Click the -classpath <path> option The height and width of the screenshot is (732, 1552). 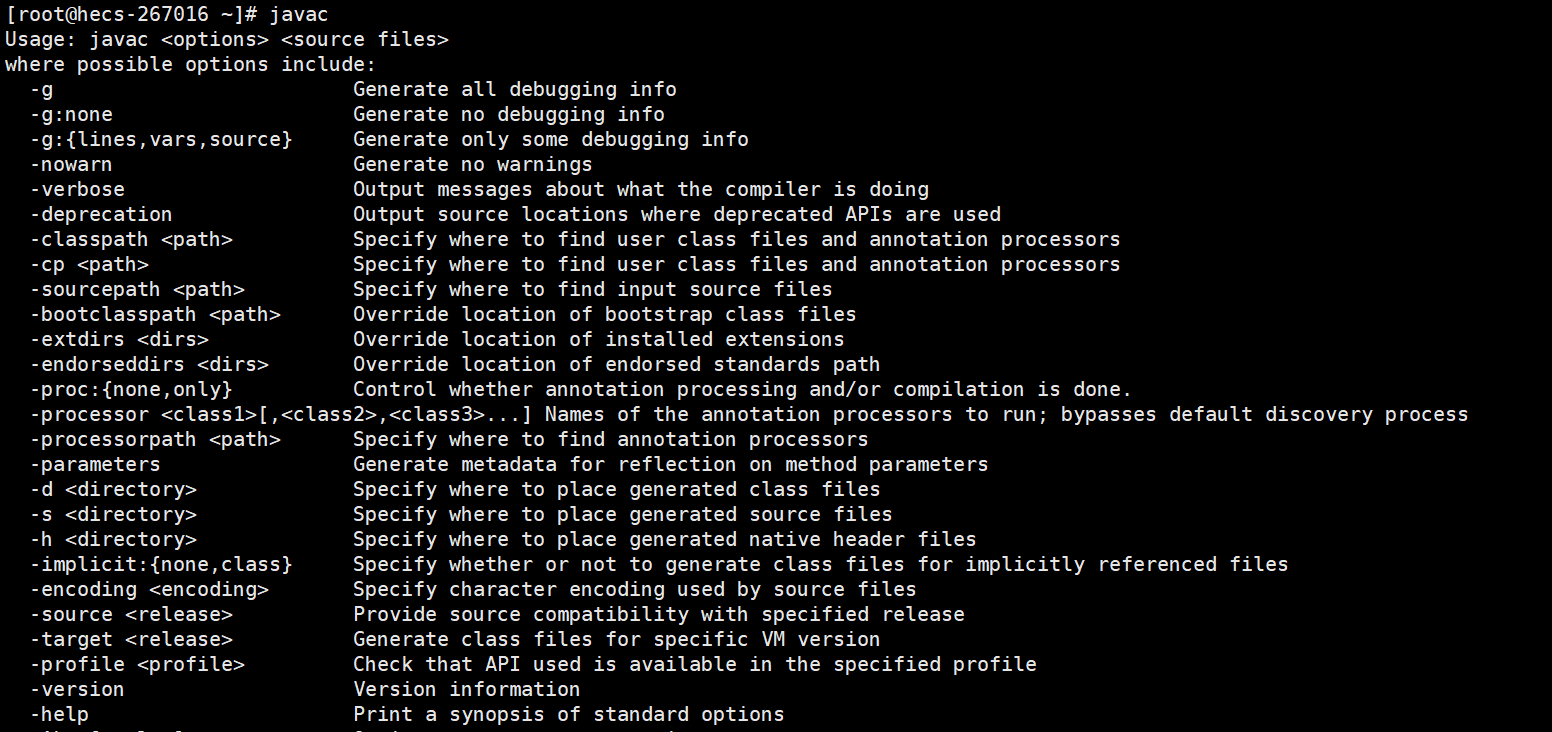coord(131,240)
